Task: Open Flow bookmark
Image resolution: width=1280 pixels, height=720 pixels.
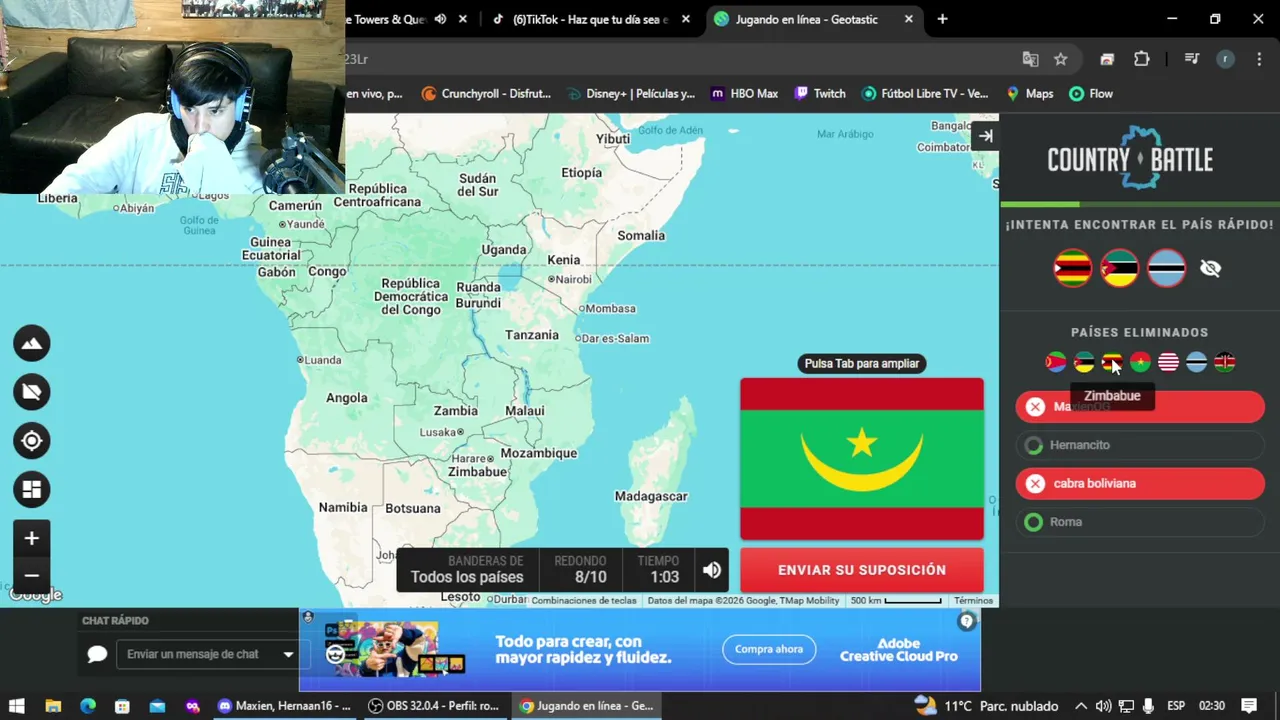Action: 1091,94
